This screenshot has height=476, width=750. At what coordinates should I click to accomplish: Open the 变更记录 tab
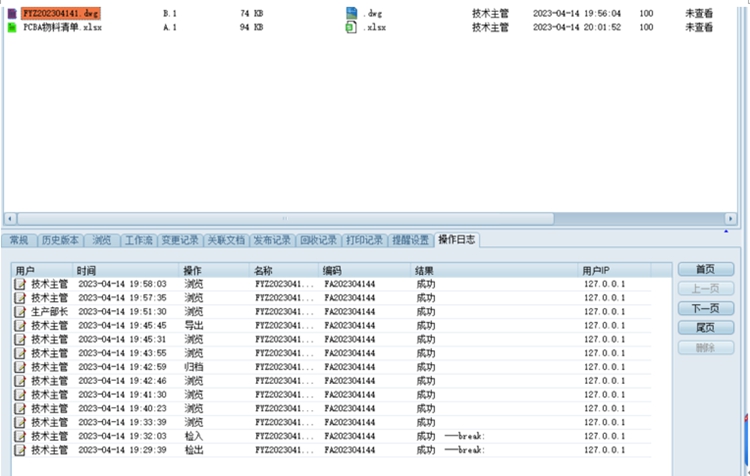180,240
